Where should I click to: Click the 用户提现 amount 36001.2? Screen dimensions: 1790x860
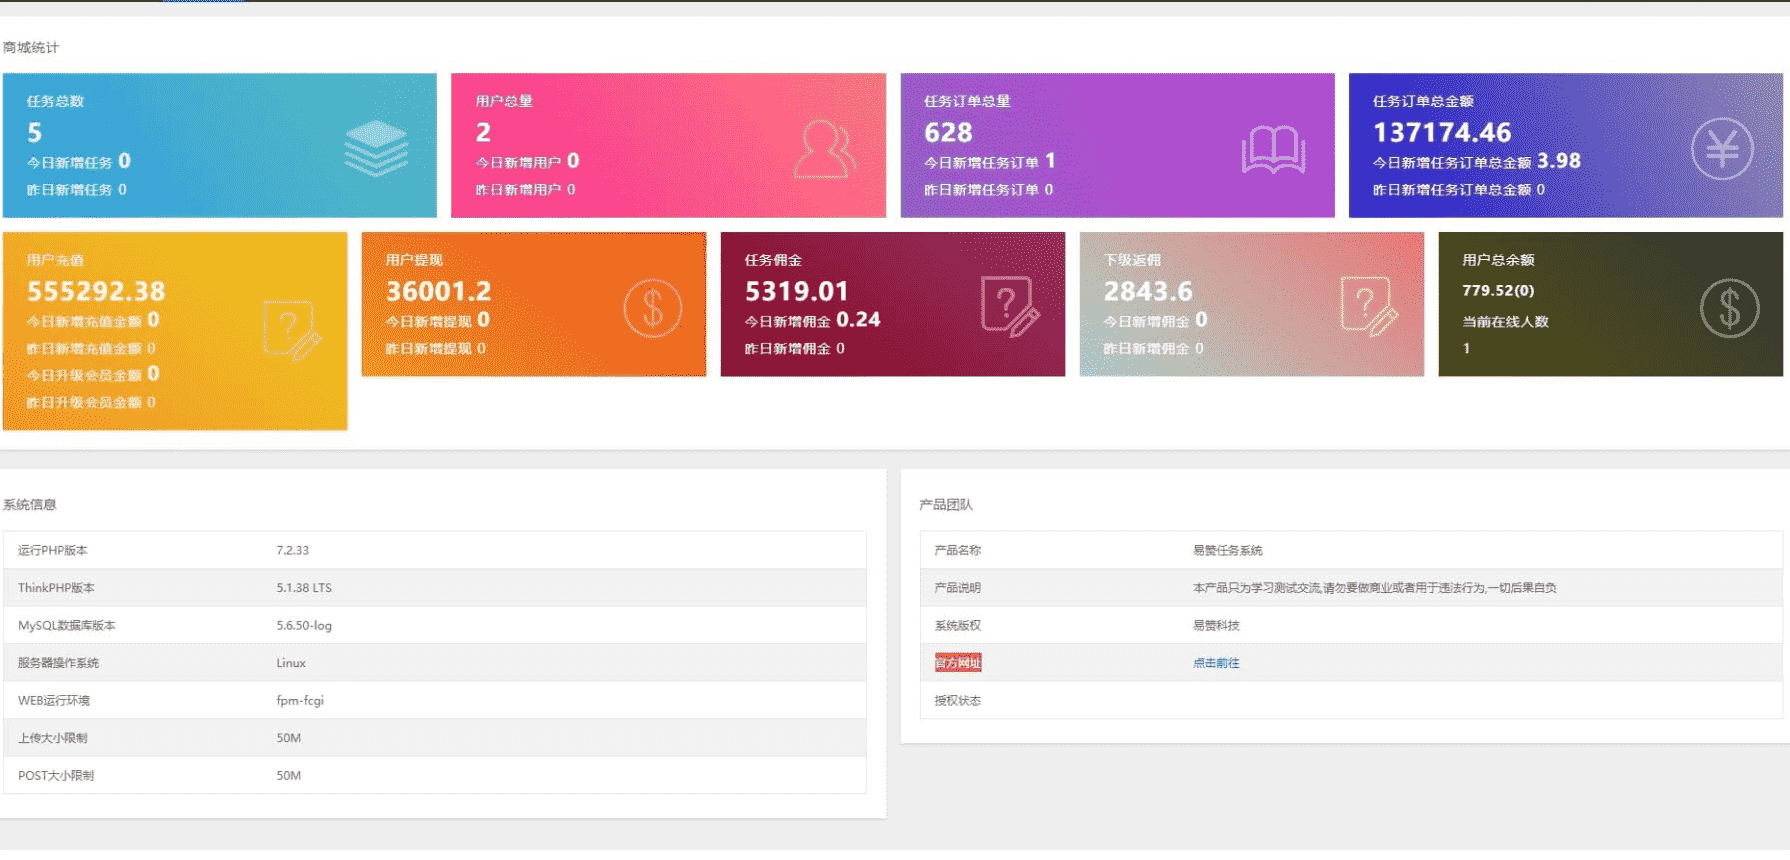point(439,291)
